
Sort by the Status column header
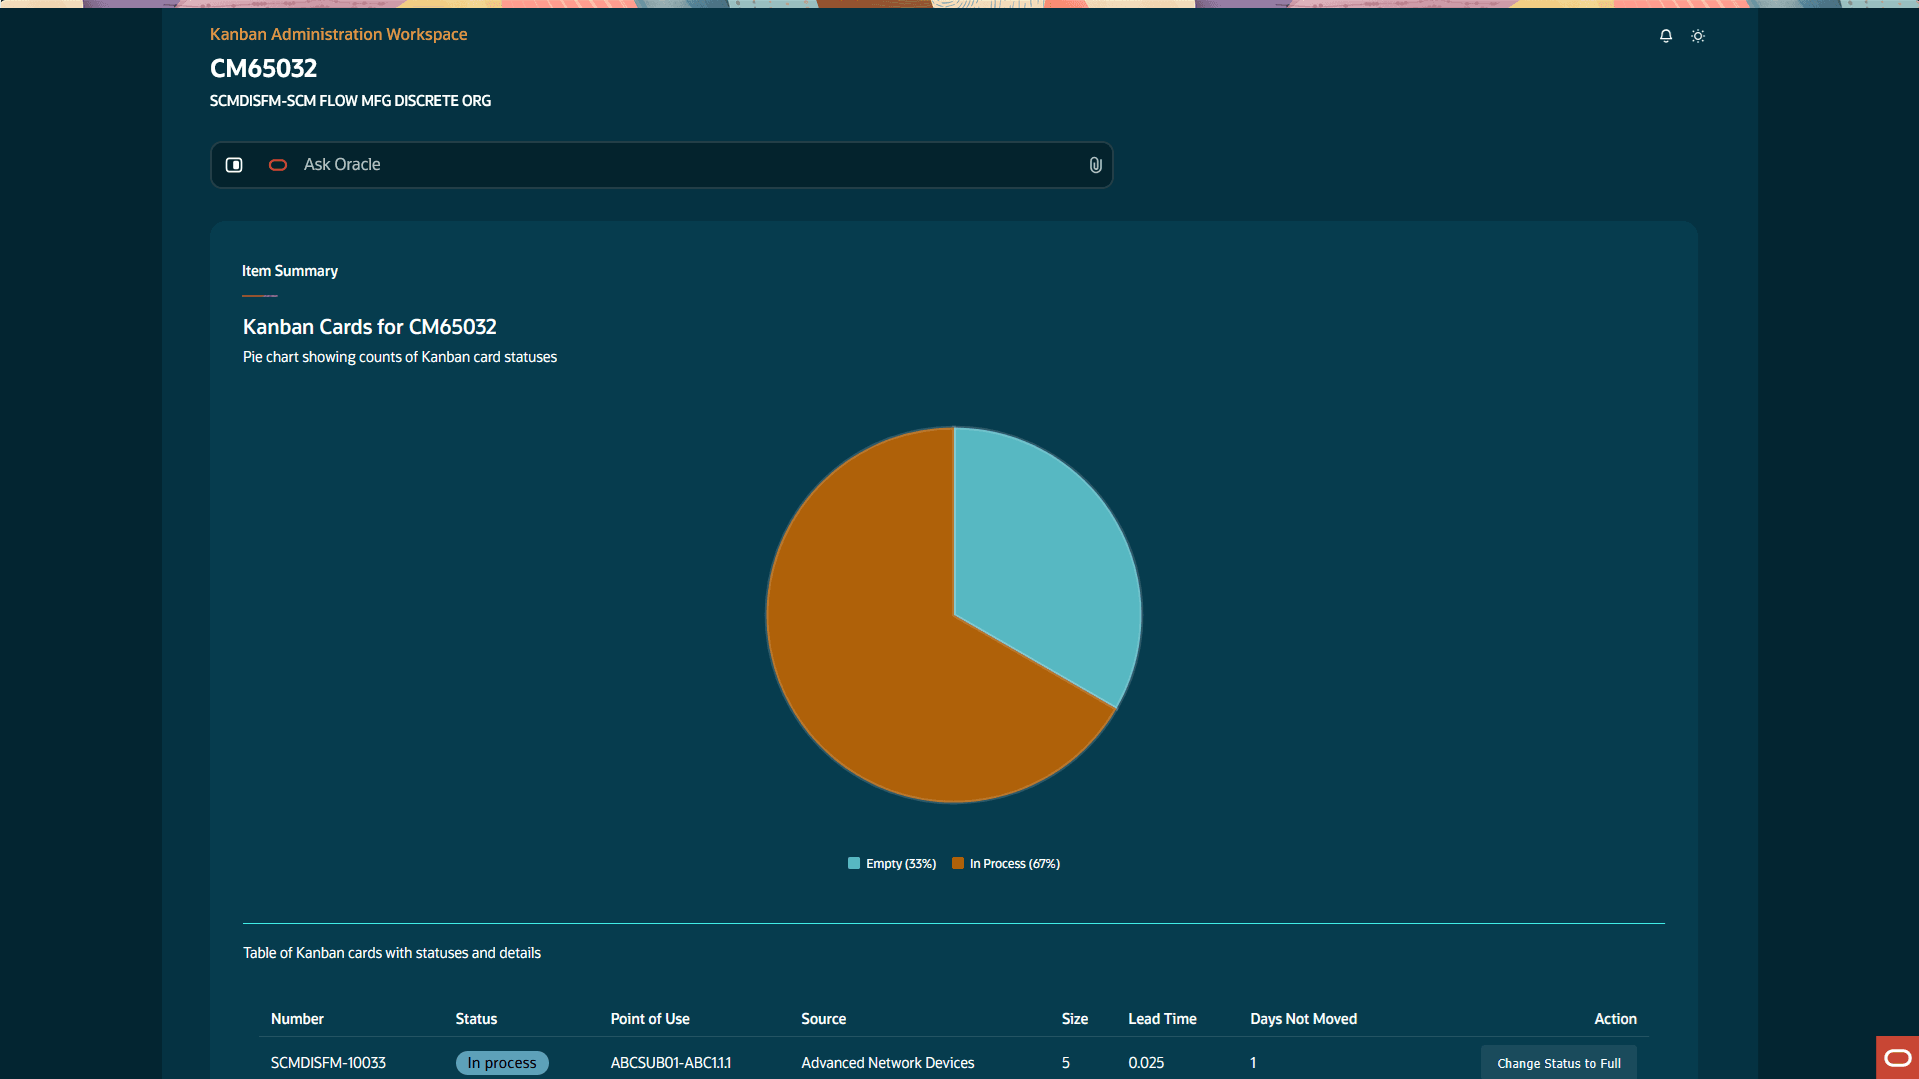[476, 1019]
